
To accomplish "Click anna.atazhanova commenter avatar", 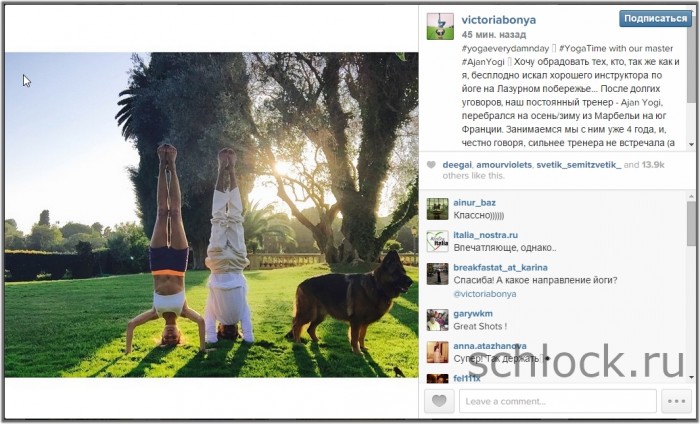I will (438, 353).
